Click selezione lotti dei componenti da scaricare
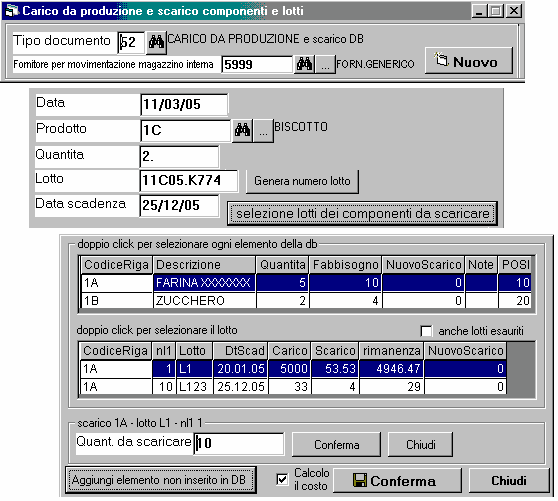The height and width of the screenshot is (501, 558). pos(362,213)
